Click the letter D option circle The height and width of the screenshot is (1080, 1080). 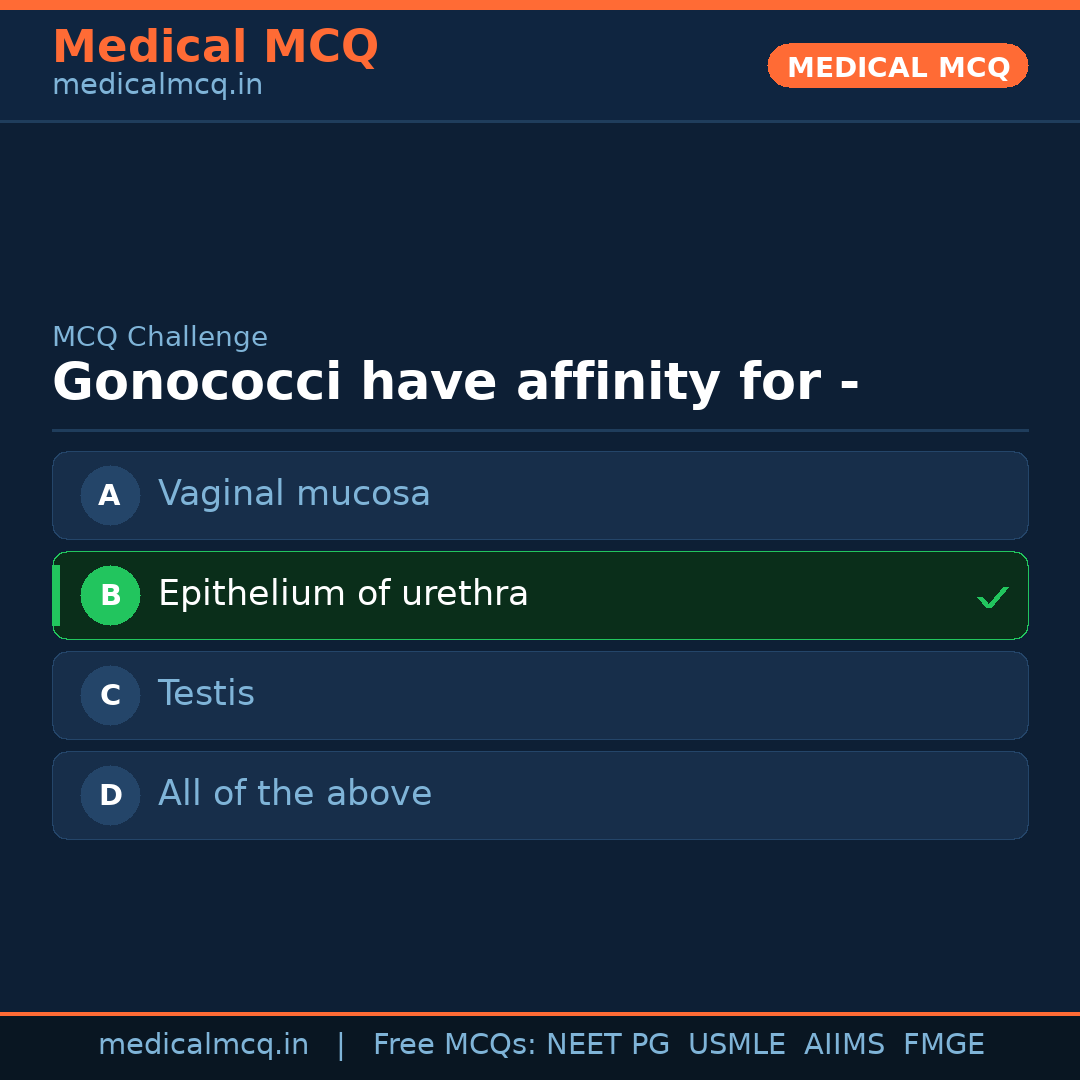(x=110, y=795)
